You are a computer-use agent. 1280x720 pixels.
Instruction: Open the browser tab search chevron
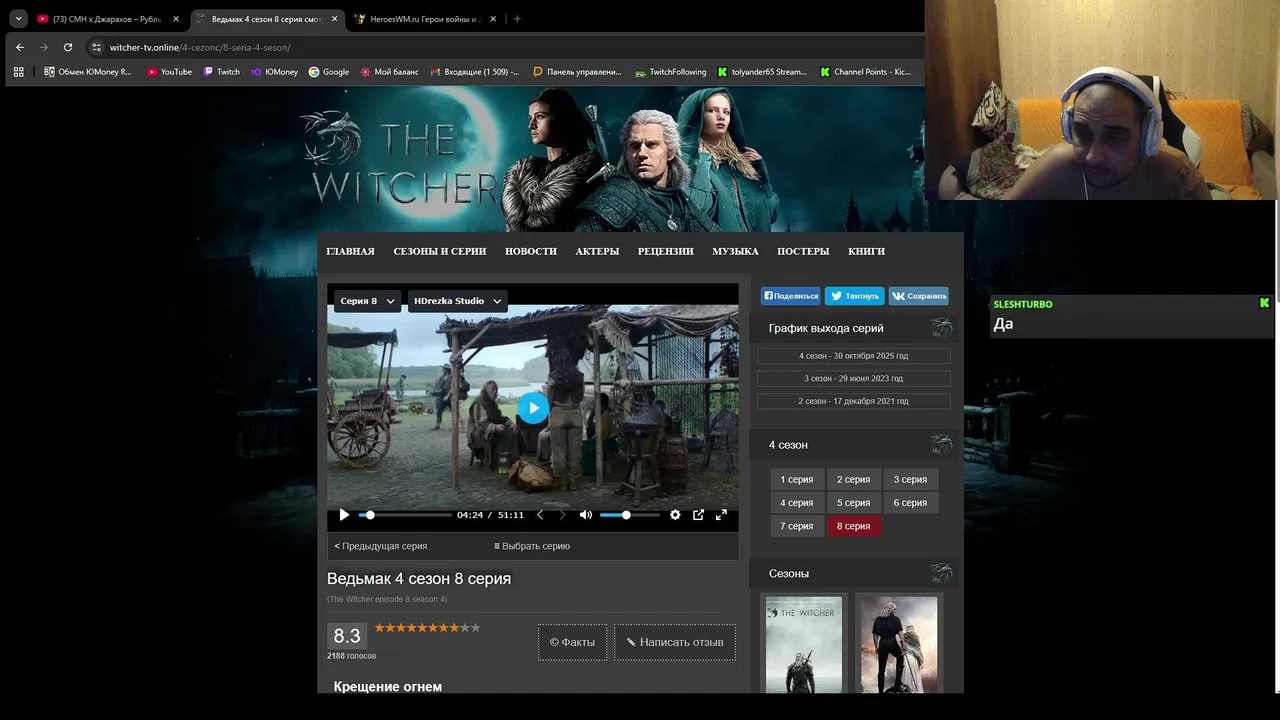18,19
